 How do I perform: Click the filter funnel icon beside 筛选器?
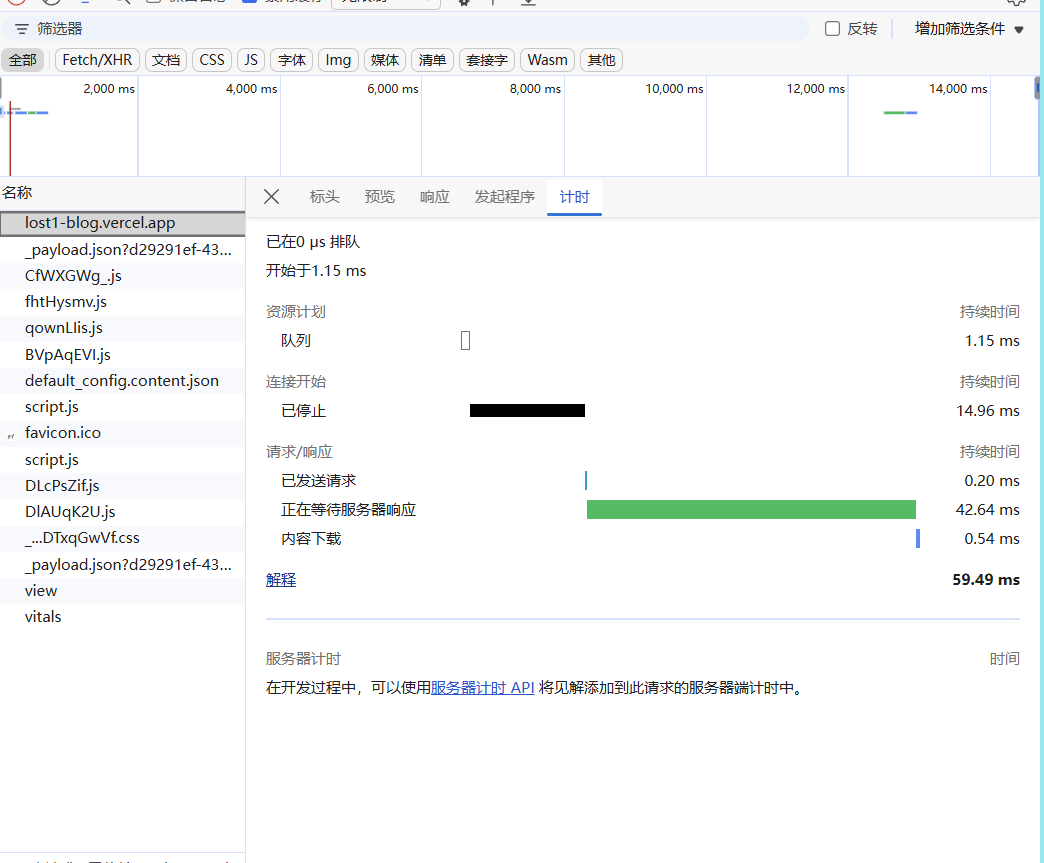pos(21,29)
